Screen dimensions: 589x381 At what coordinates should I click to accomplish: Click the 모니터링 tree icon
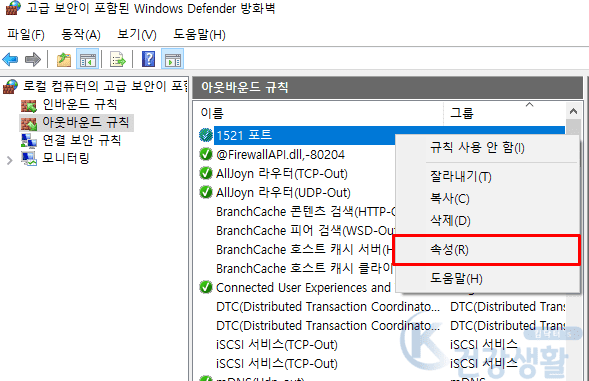(x=29, y=159)
